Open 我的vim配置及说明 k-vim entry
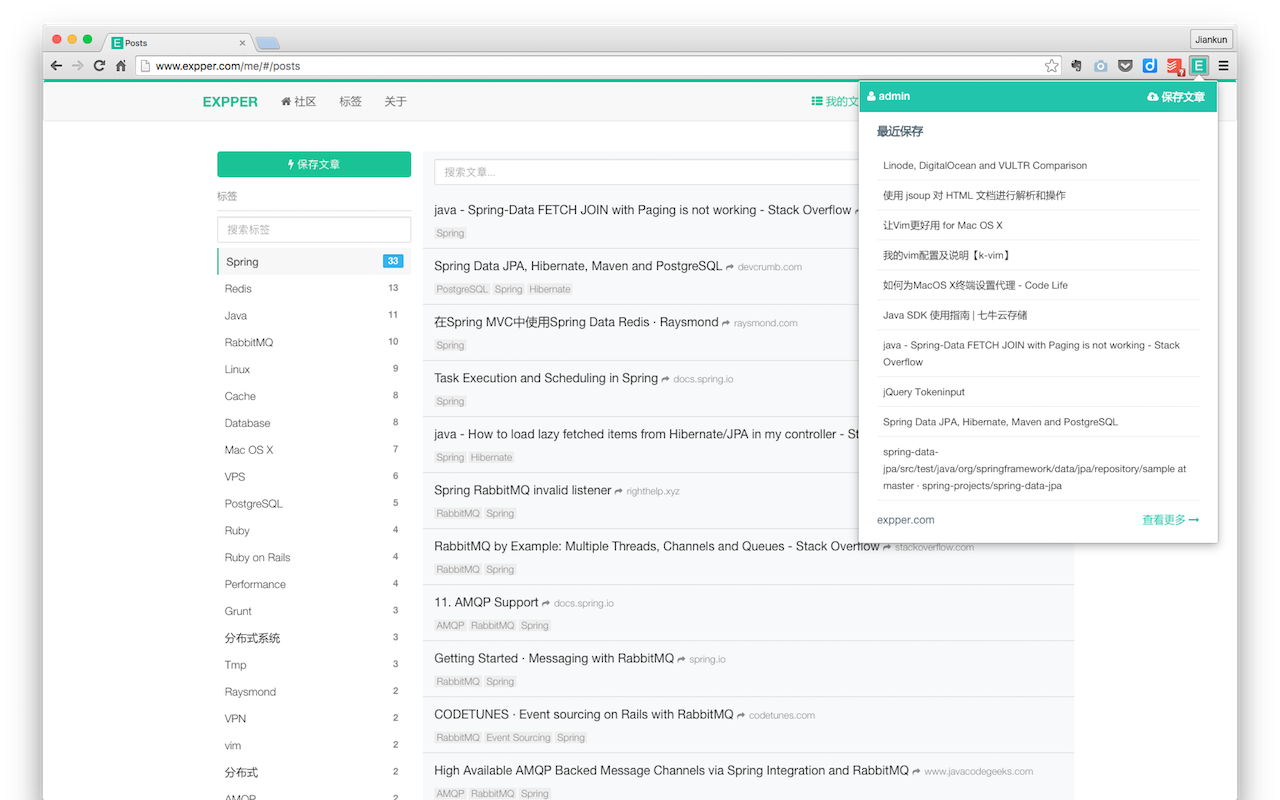The image size is (1280, 800). click(946, 256)
